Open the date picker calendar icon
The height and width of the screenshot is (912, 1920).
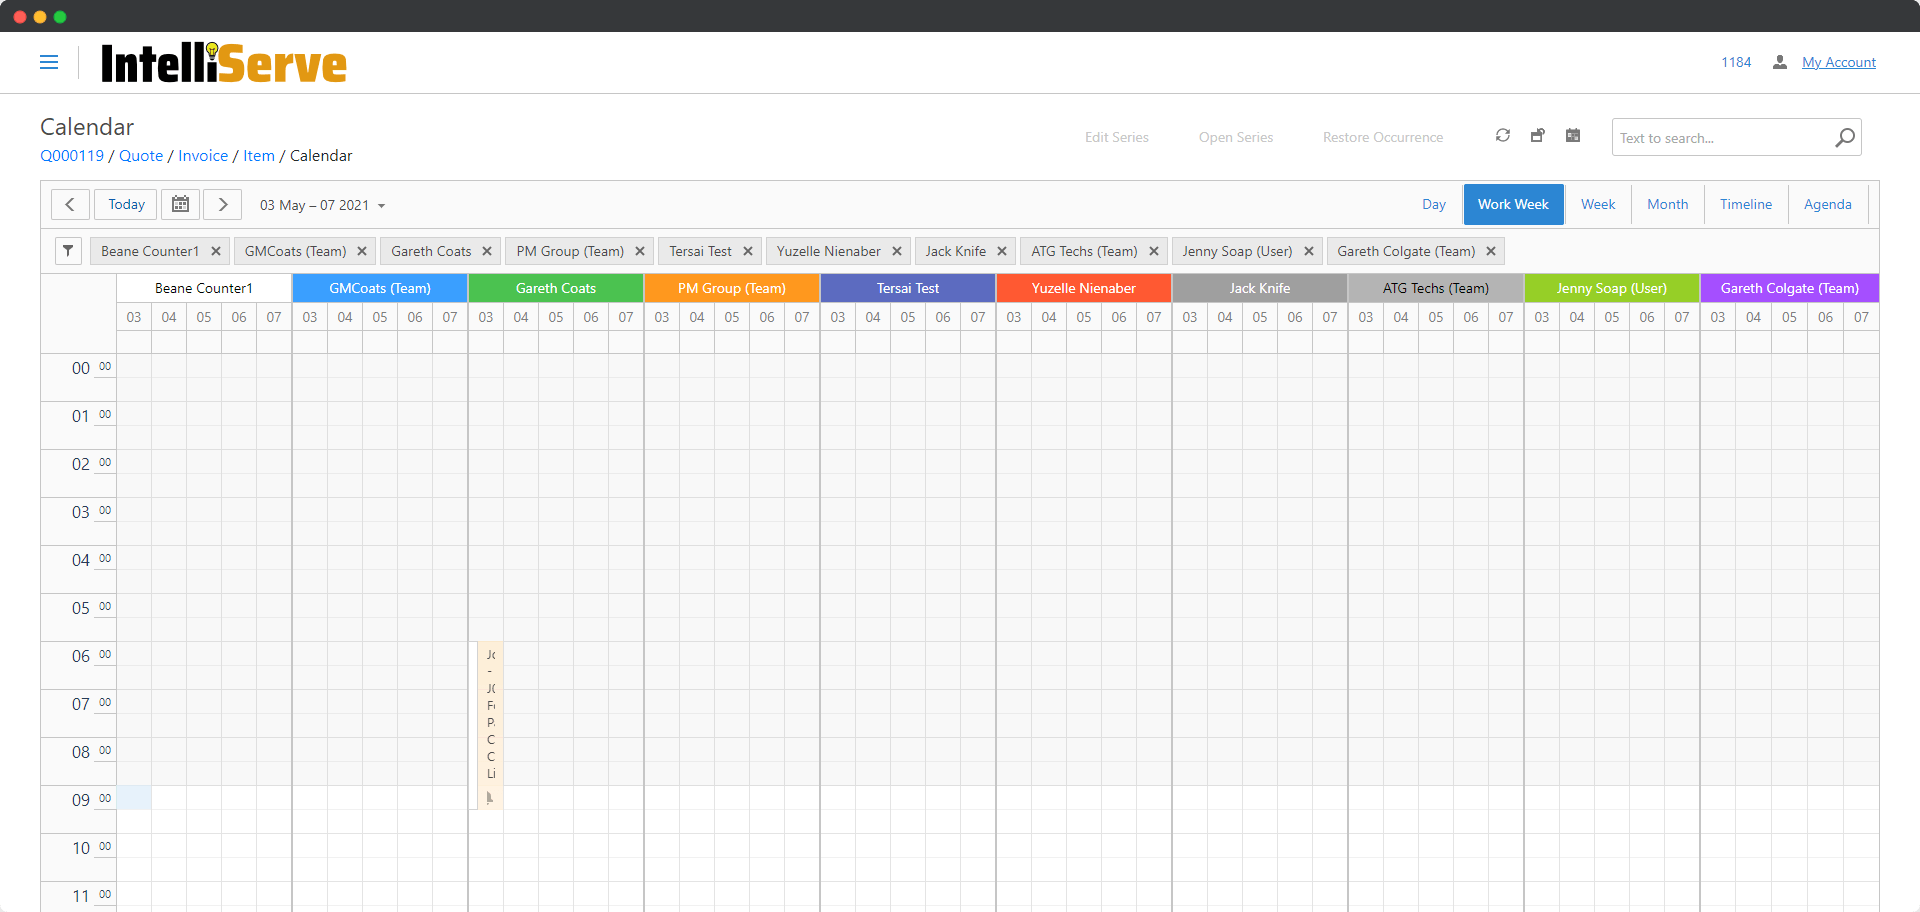click(180, 205)
